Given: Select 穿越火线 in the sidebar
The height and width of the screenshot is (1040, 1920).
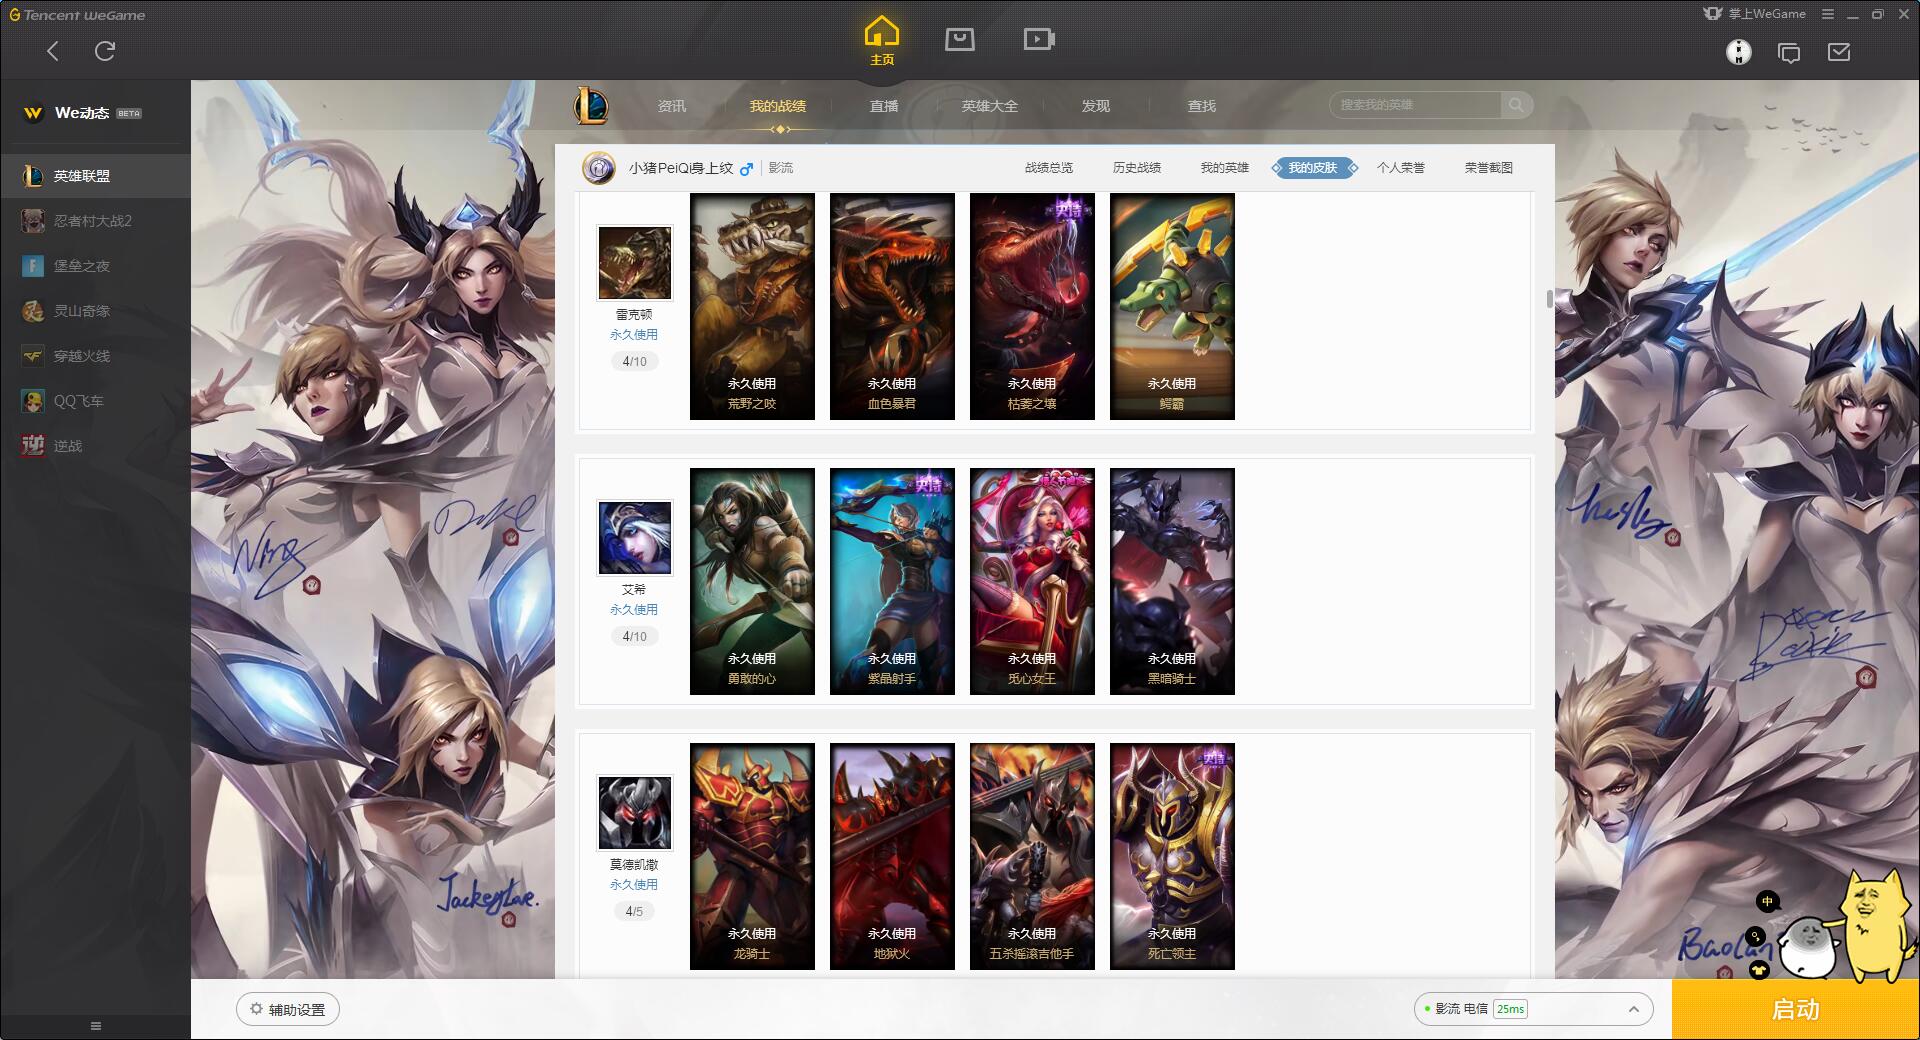Looking at the screenshot, I should tap(95, 356).
